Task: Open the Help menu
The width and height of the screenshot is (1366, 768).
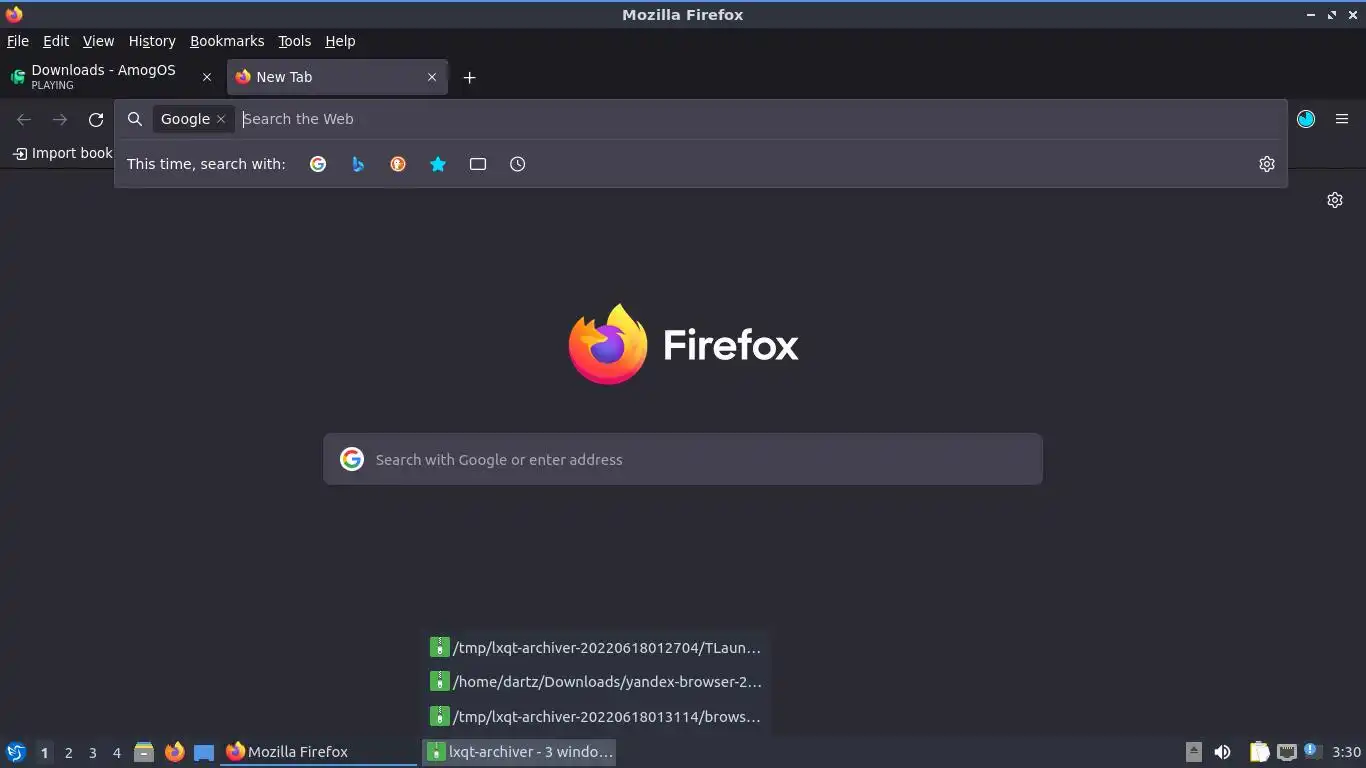Action: point(340,41)
